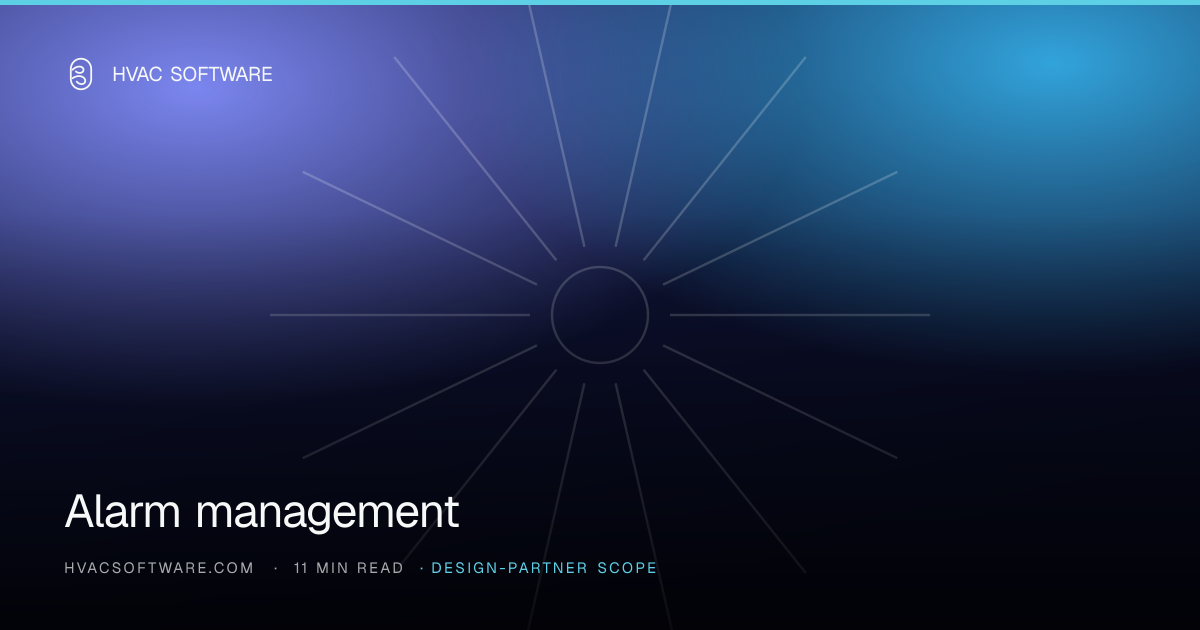Screen dimensions: 1200x630
Task: Click the cyan progress bar along top edge
Action: click(x=600, y=2)
